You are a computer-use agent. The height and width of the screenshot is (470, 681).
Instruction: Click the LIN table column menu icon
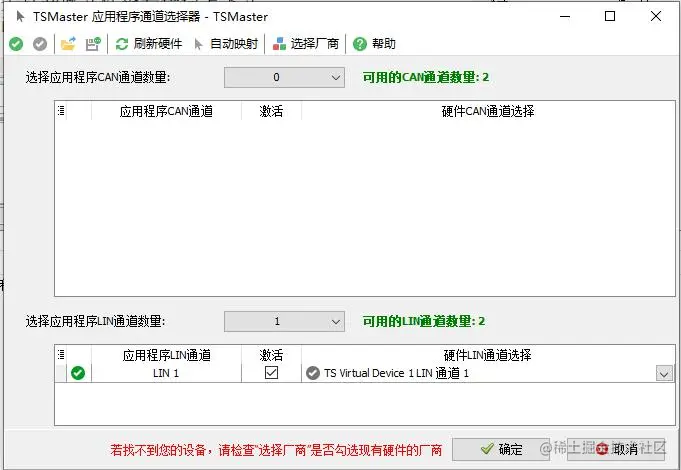coord(61,355)
